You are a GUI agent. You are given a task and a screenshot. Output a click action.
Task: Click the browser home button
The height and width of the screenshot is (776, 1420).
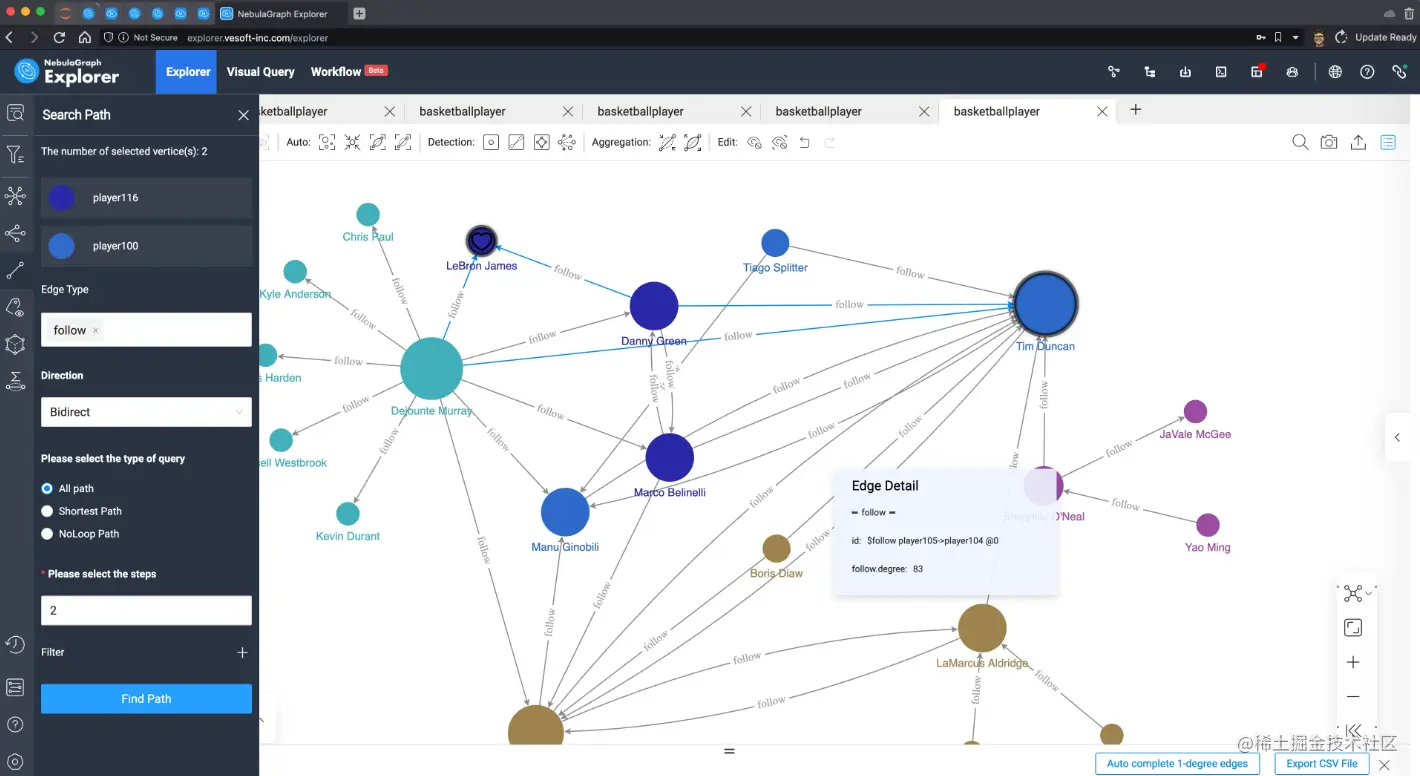point(85,37)
